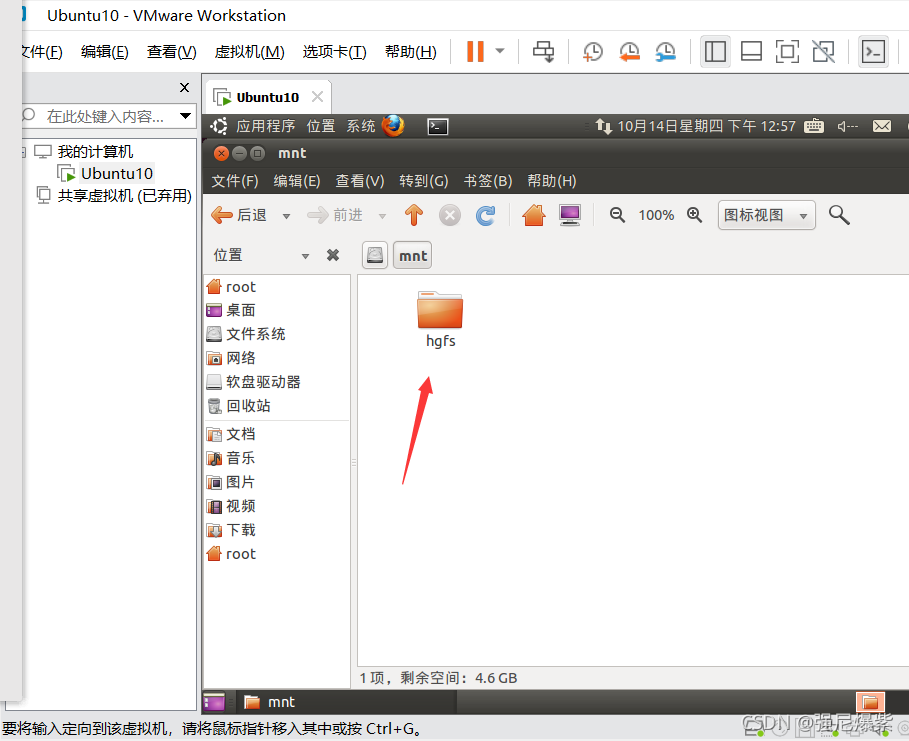Open VMware 编辑(E) menu
This screenshot has width=909, height=741.
pyautogui.click(x=104, y=52)
